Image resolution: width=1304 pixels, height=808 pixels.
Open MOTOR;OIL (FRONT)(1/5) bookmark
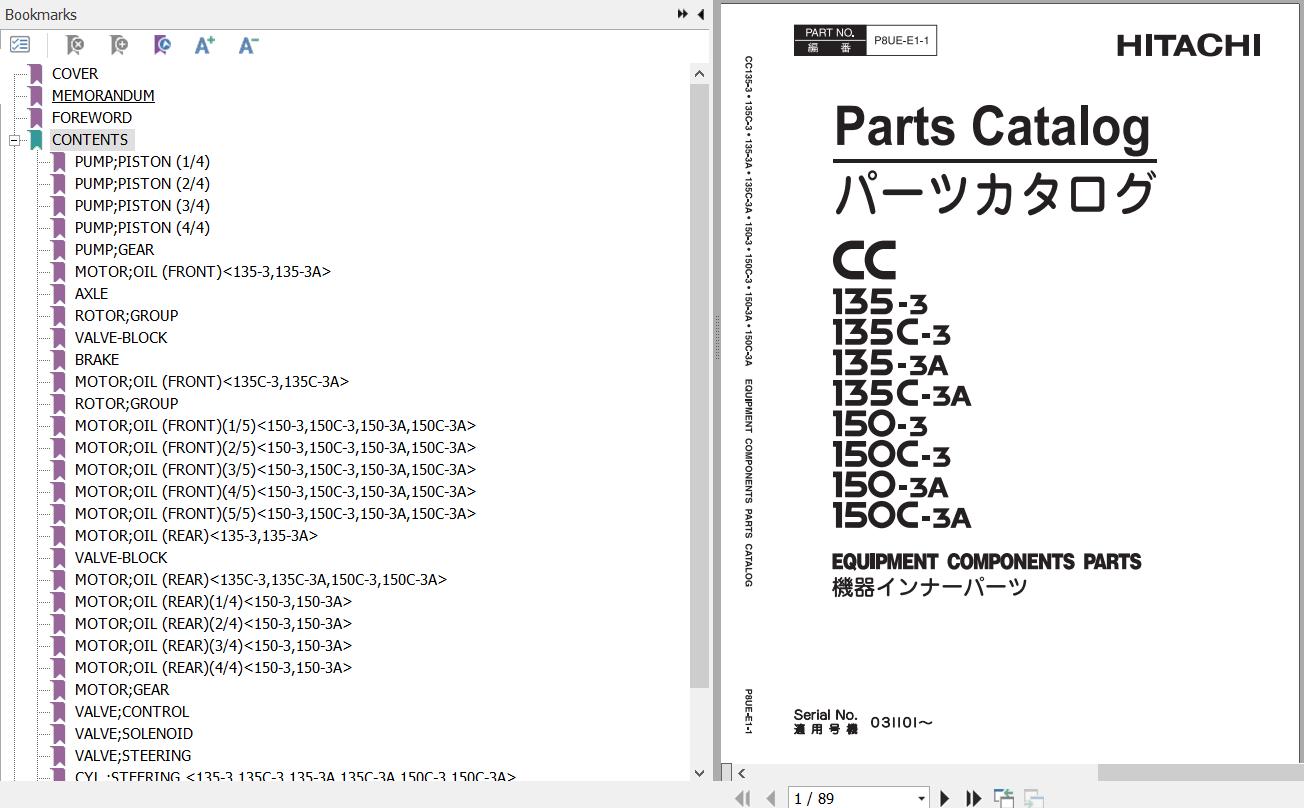275,425
